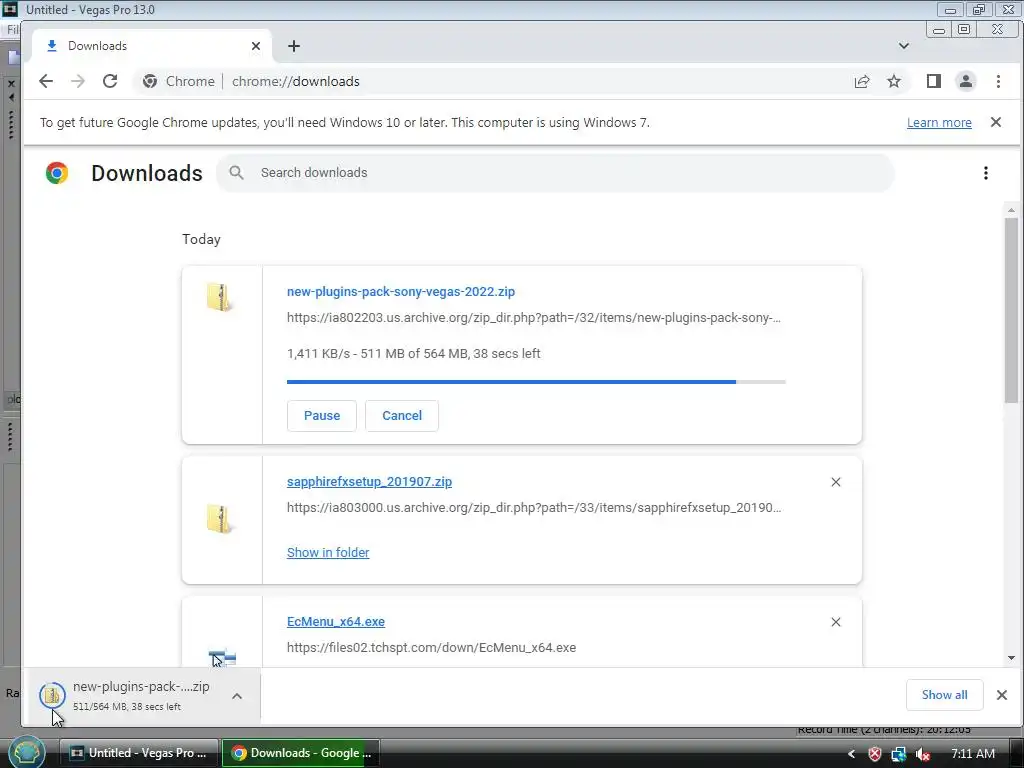Click the files02.tchspt.com URL text
The image size is (1024, 768).
(431, 648)
